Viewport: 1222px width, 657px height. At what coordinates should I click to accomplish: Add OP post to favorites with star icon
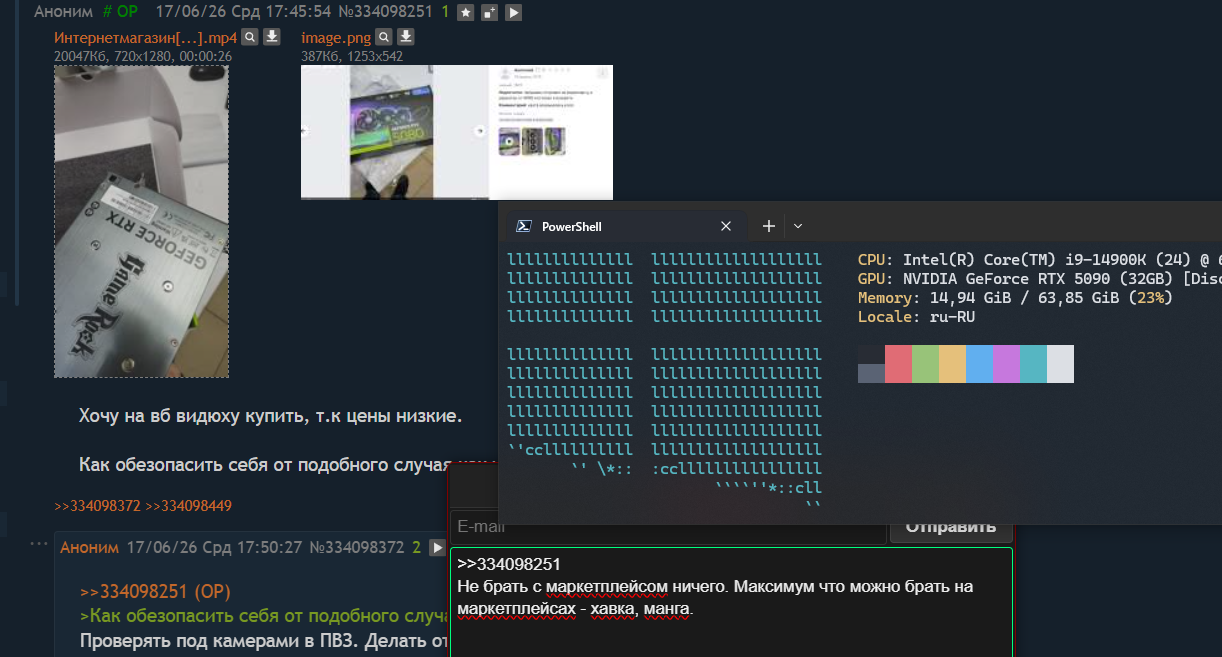point(465,13)
